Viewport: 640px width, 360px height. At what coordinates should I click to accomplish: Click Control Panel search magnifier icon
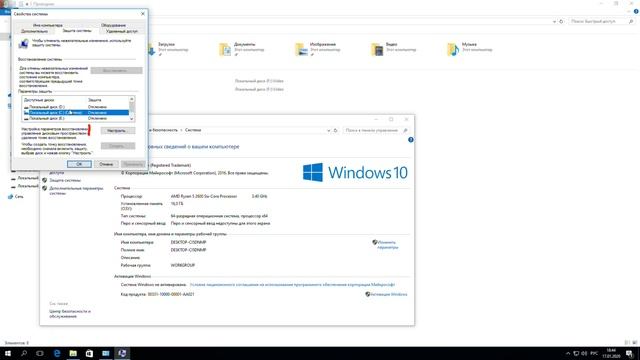tap(405, 130)
